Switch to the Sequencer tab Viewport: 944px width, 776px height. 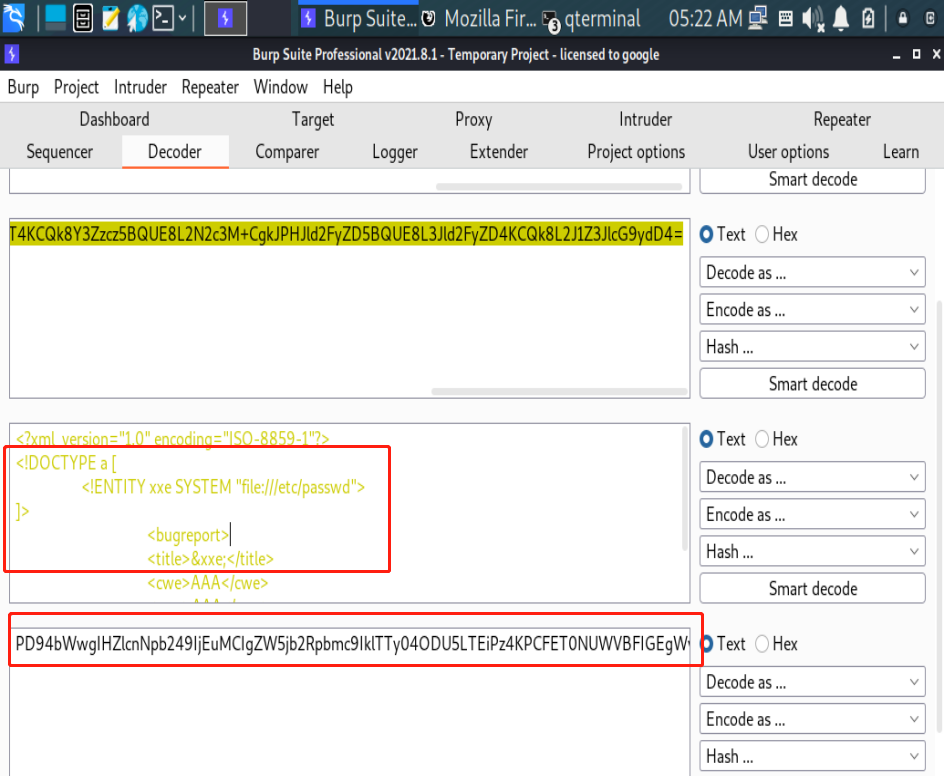point(60,152)
